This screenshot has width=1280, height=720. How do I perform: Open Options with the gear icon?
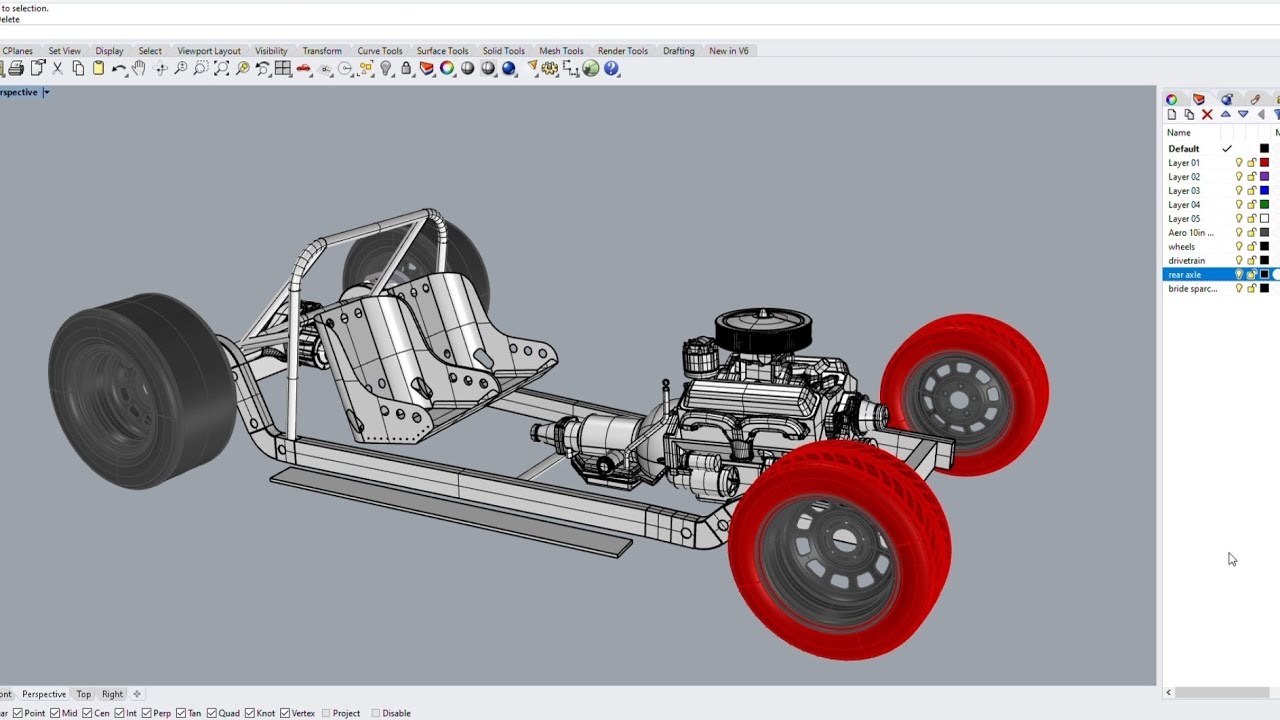coord(550,68)
